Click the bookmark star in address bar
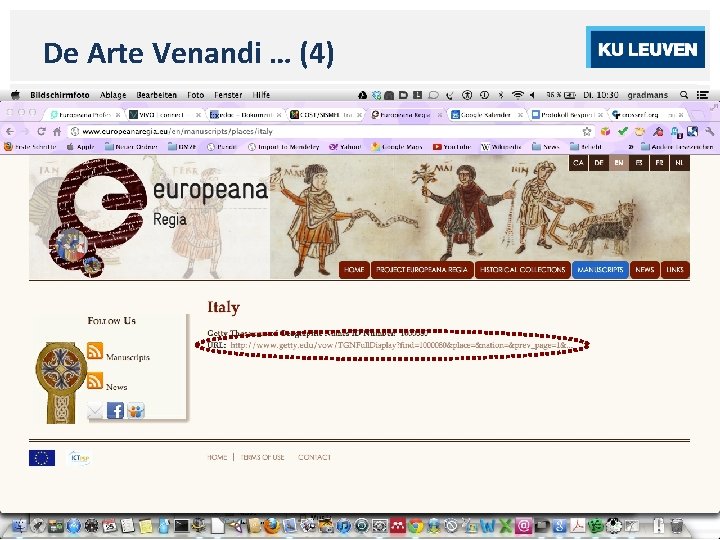Viewport: 720px width, 540px height. (x=587, y=132)
